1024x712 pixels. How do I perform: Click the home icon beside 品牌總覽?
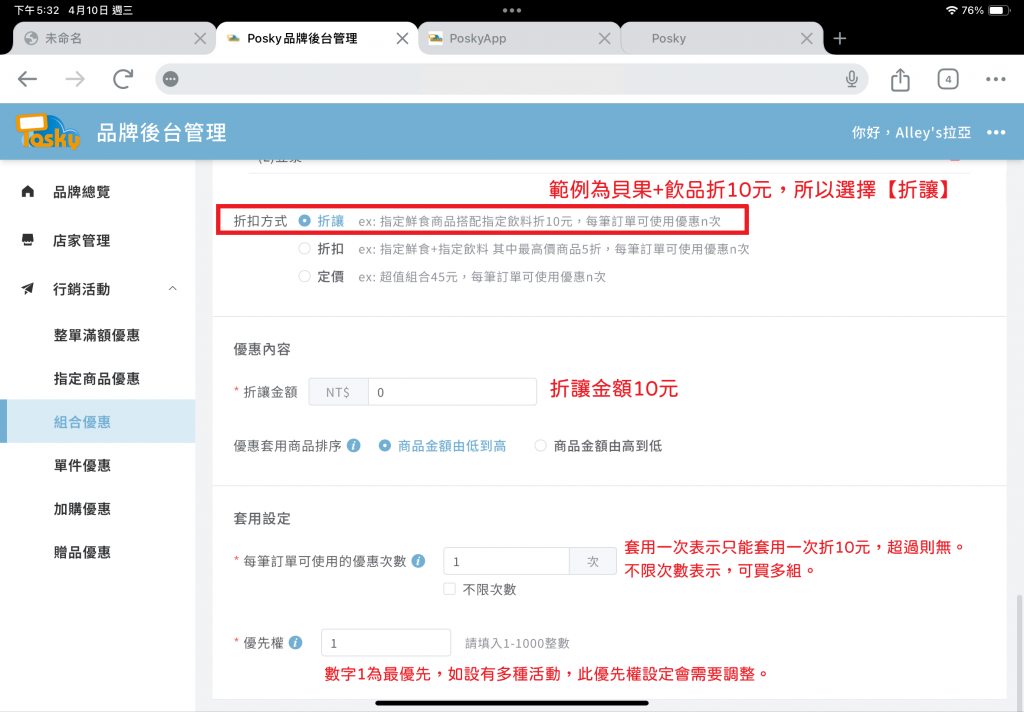27,191
